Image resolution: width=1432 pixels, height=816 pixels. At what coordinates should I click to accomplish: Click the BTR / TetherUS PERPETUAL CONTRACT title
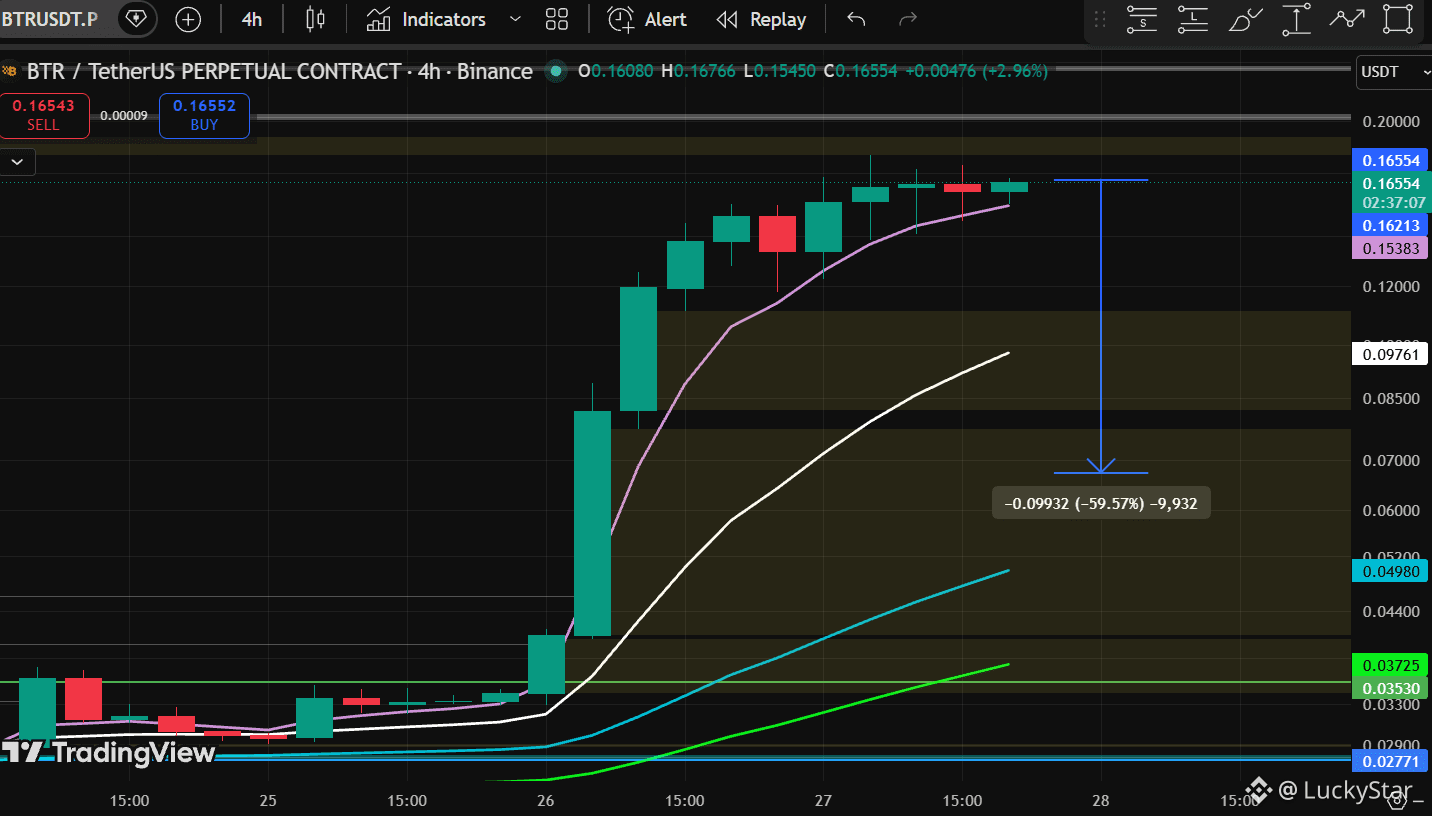pyautogui.click(x=215, y=71)
